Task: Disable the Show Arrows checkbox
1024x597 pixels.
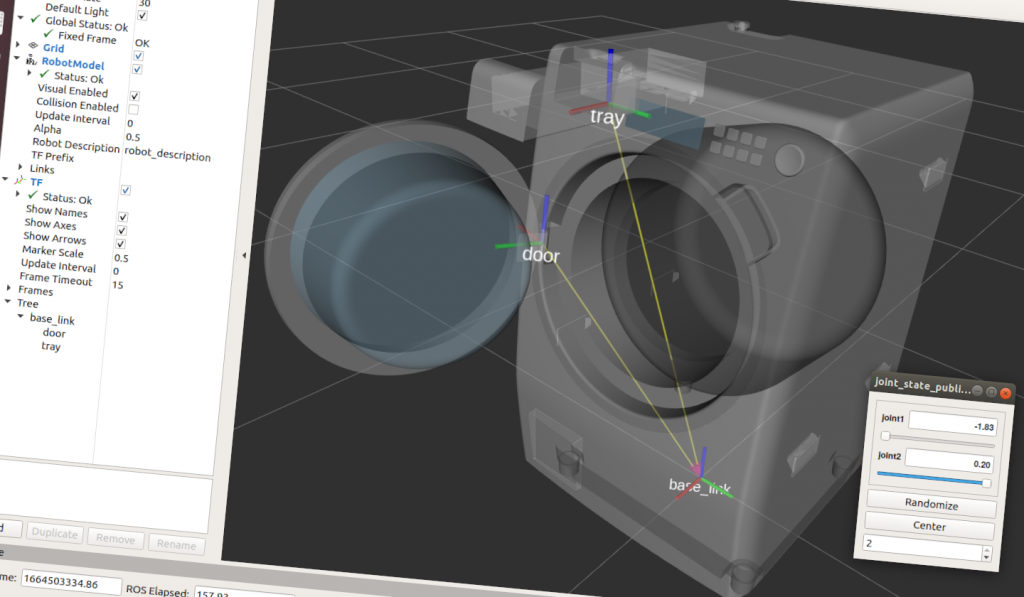Action: 121,244
